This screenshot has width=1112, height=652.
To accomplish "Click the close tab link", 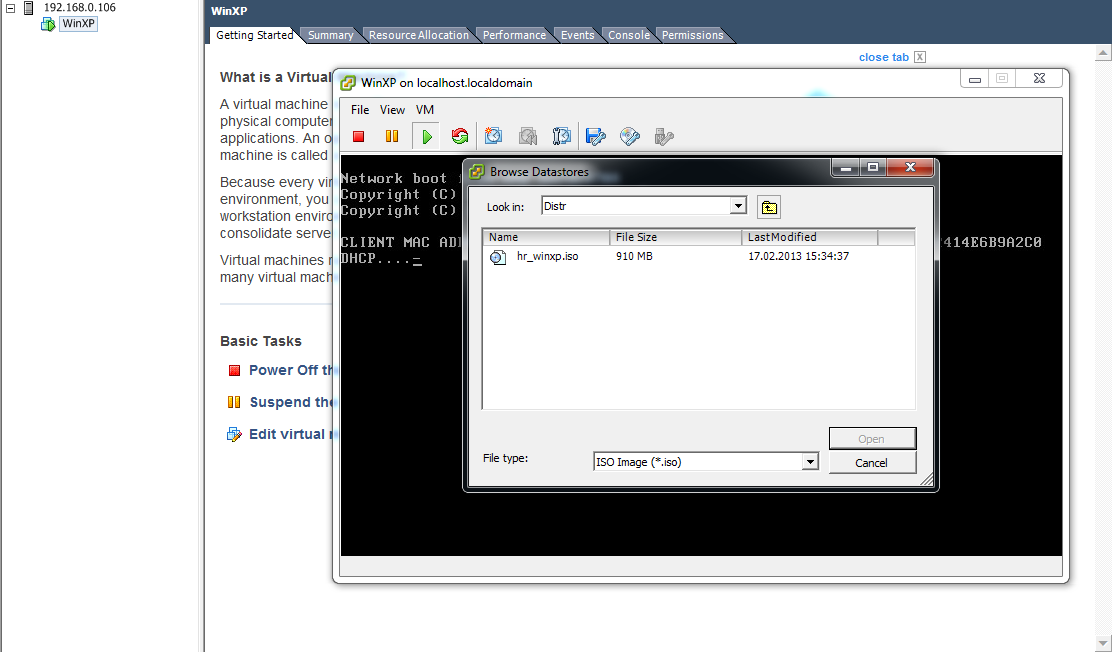I will [x=884, y=57].
